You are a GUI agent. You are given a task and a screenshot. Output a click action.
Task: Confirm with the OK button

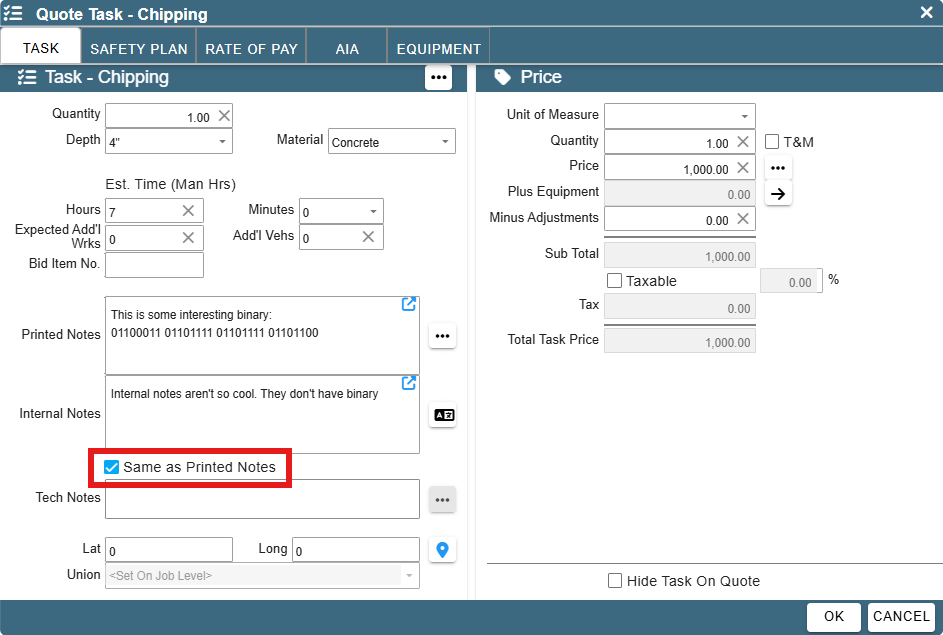[834, 616]
